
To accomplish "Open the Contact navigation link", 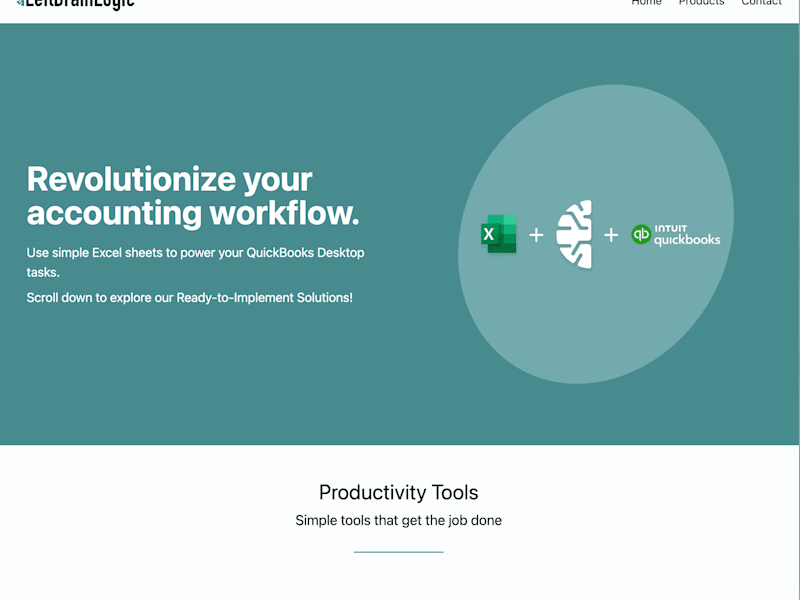I will coord(761,3).
